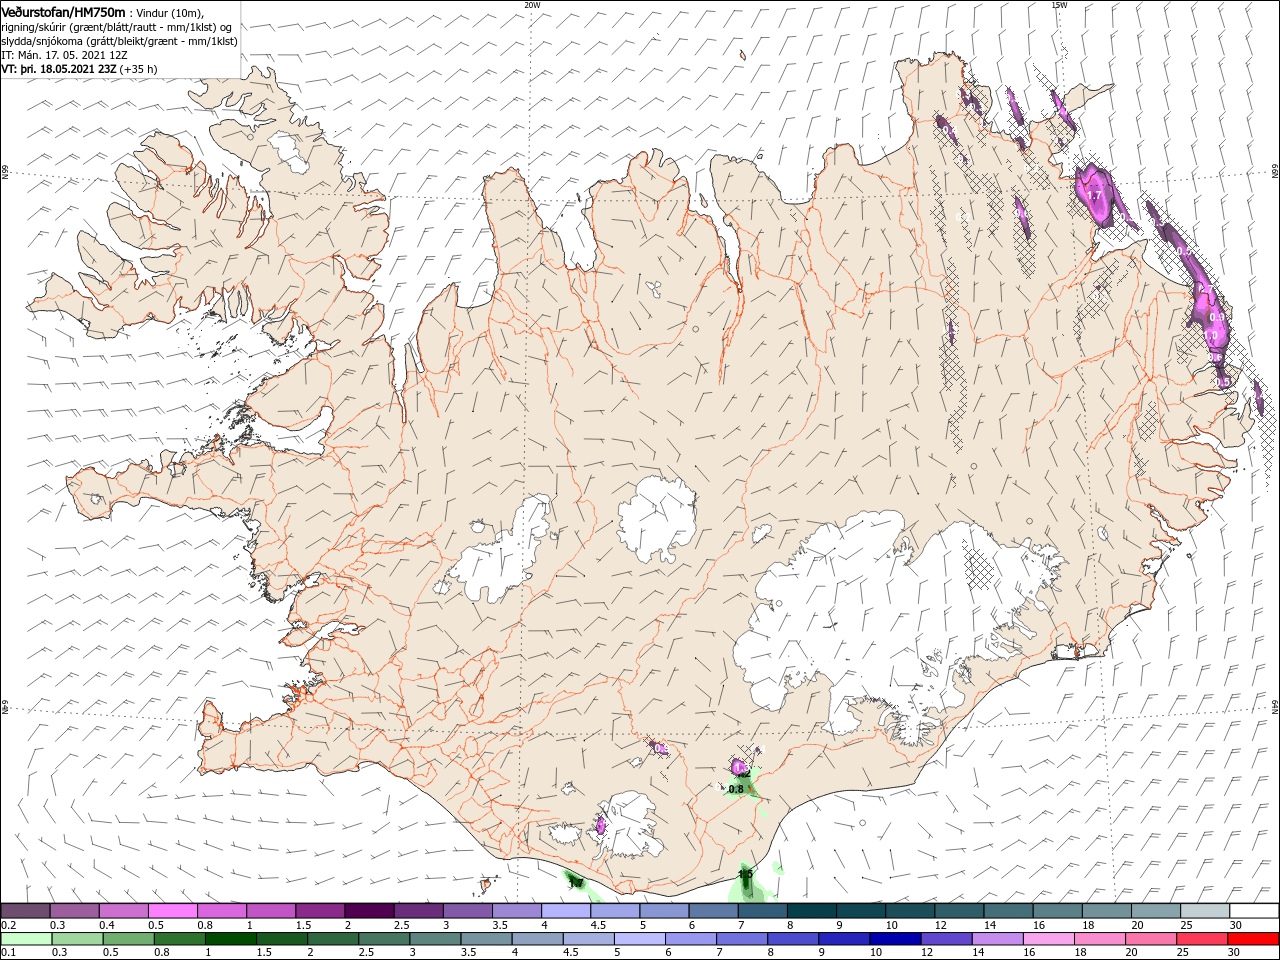
Task: Click the bright pink top-row swatch starting at 0.5
Action: tap(172, 911)
